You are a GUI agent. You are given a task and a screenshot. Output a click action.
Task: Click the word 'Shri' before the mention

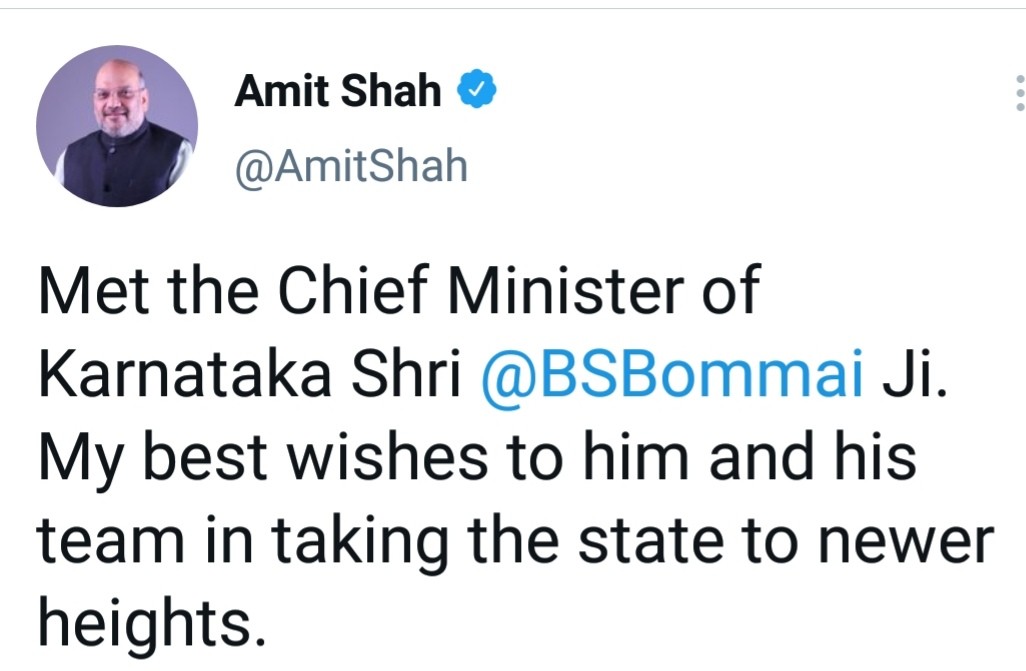(406, 373)
